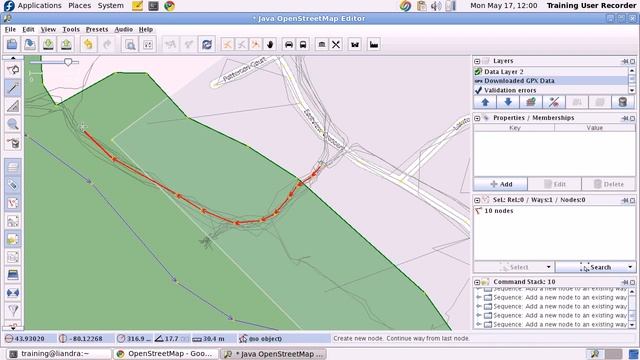This screenshot has width=640, height=360.
Task: Toggle the Properties panel sidebar button
Action: point(13,185)
